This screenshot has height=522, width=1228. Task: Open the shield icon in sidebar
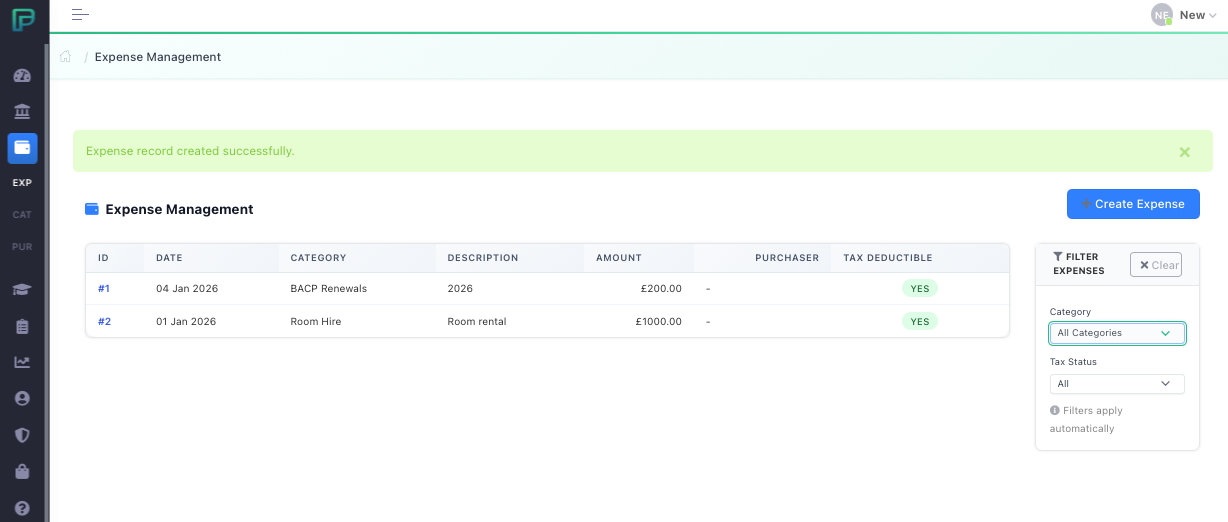pos(22,435)
